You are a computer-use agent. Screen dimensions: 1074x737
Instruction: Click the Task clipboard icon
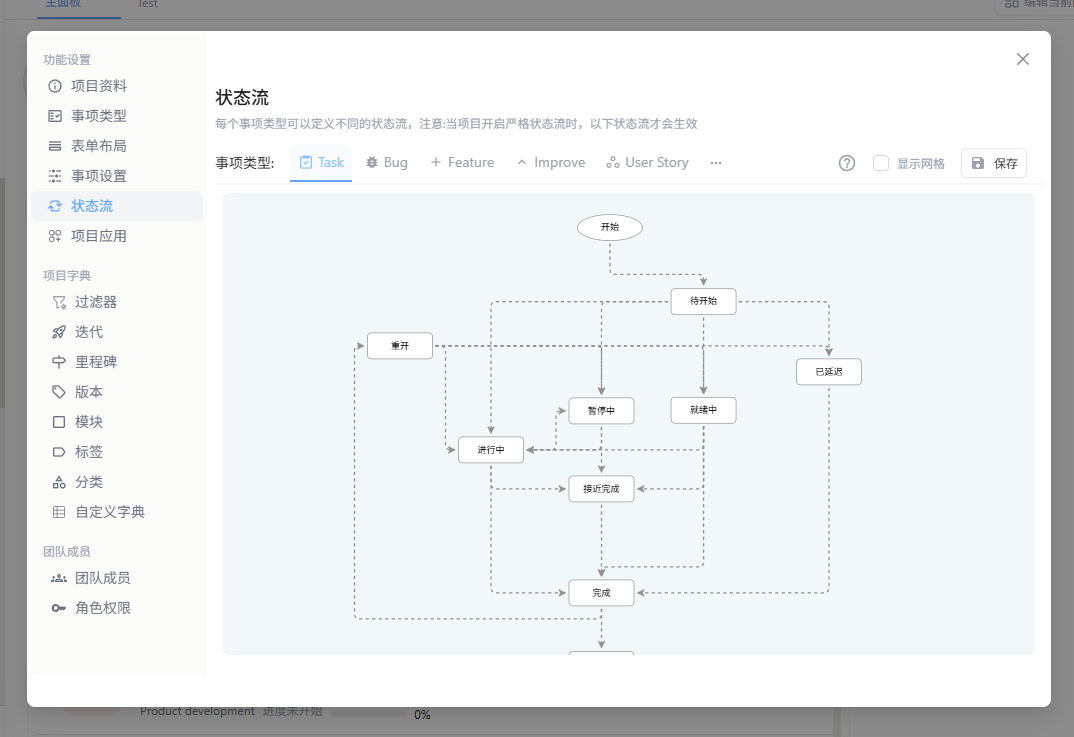tap(306, 162)
